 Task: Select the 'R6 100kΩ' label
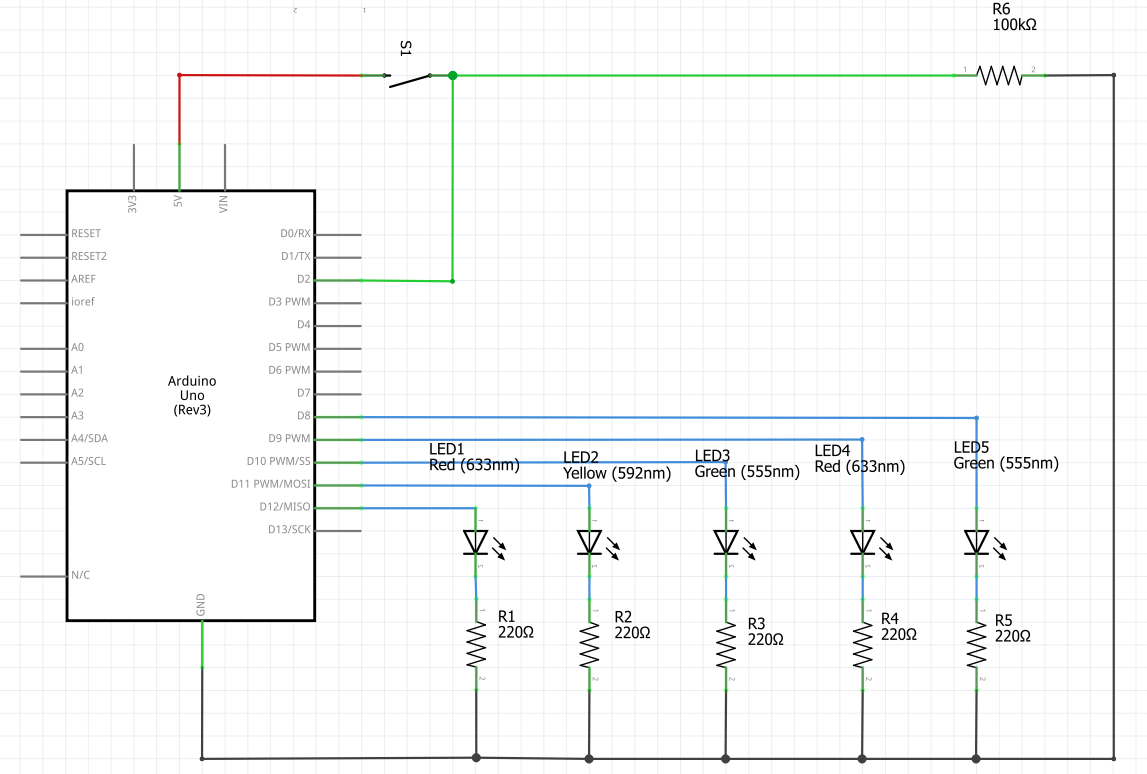[x=1014, y=16]
